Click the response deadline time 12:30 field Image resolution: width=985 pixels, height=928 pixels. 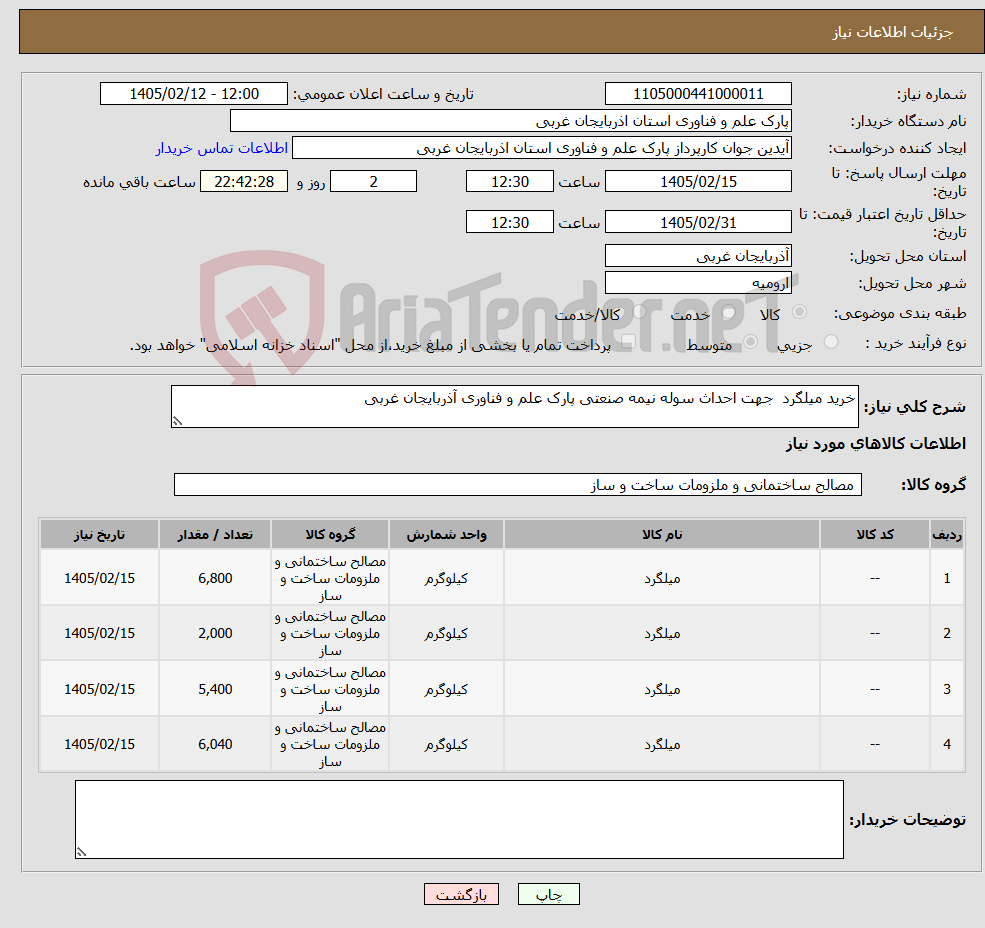509,182
